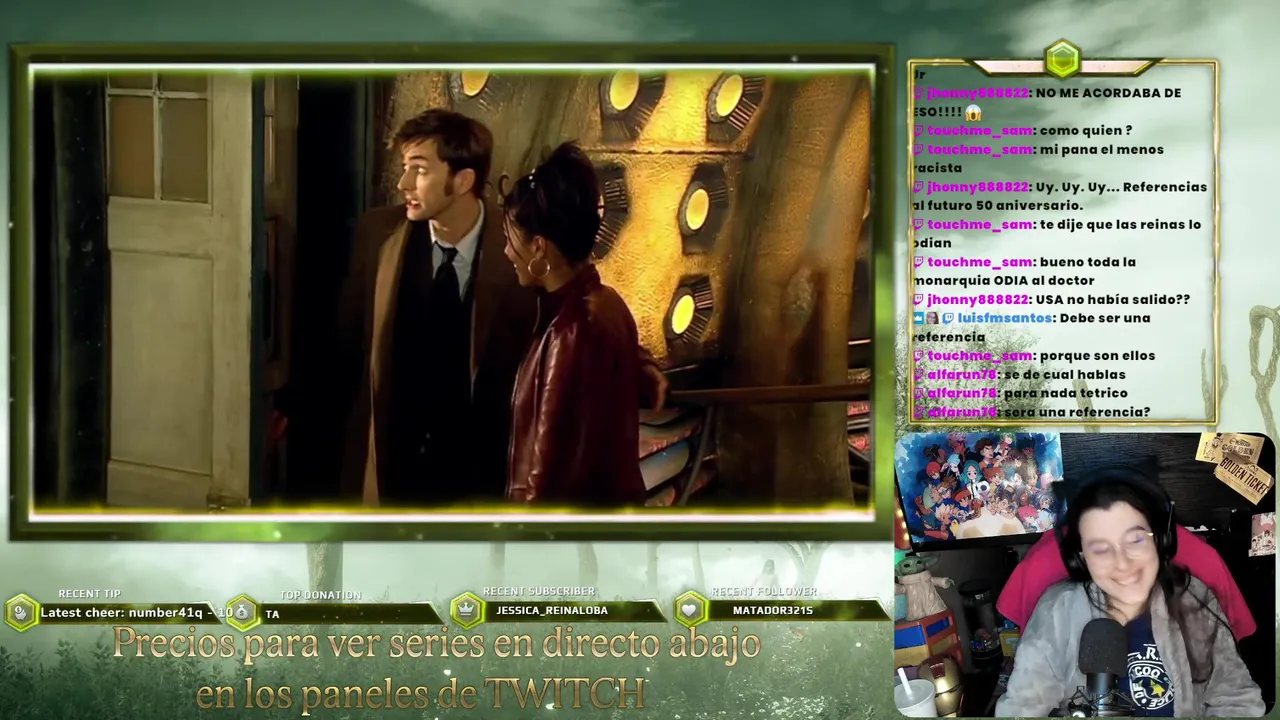Viewport: 1280px width, 720px height.
Task: Click the Recent Tip coins hexagon icon
Action: coord(21,612)
